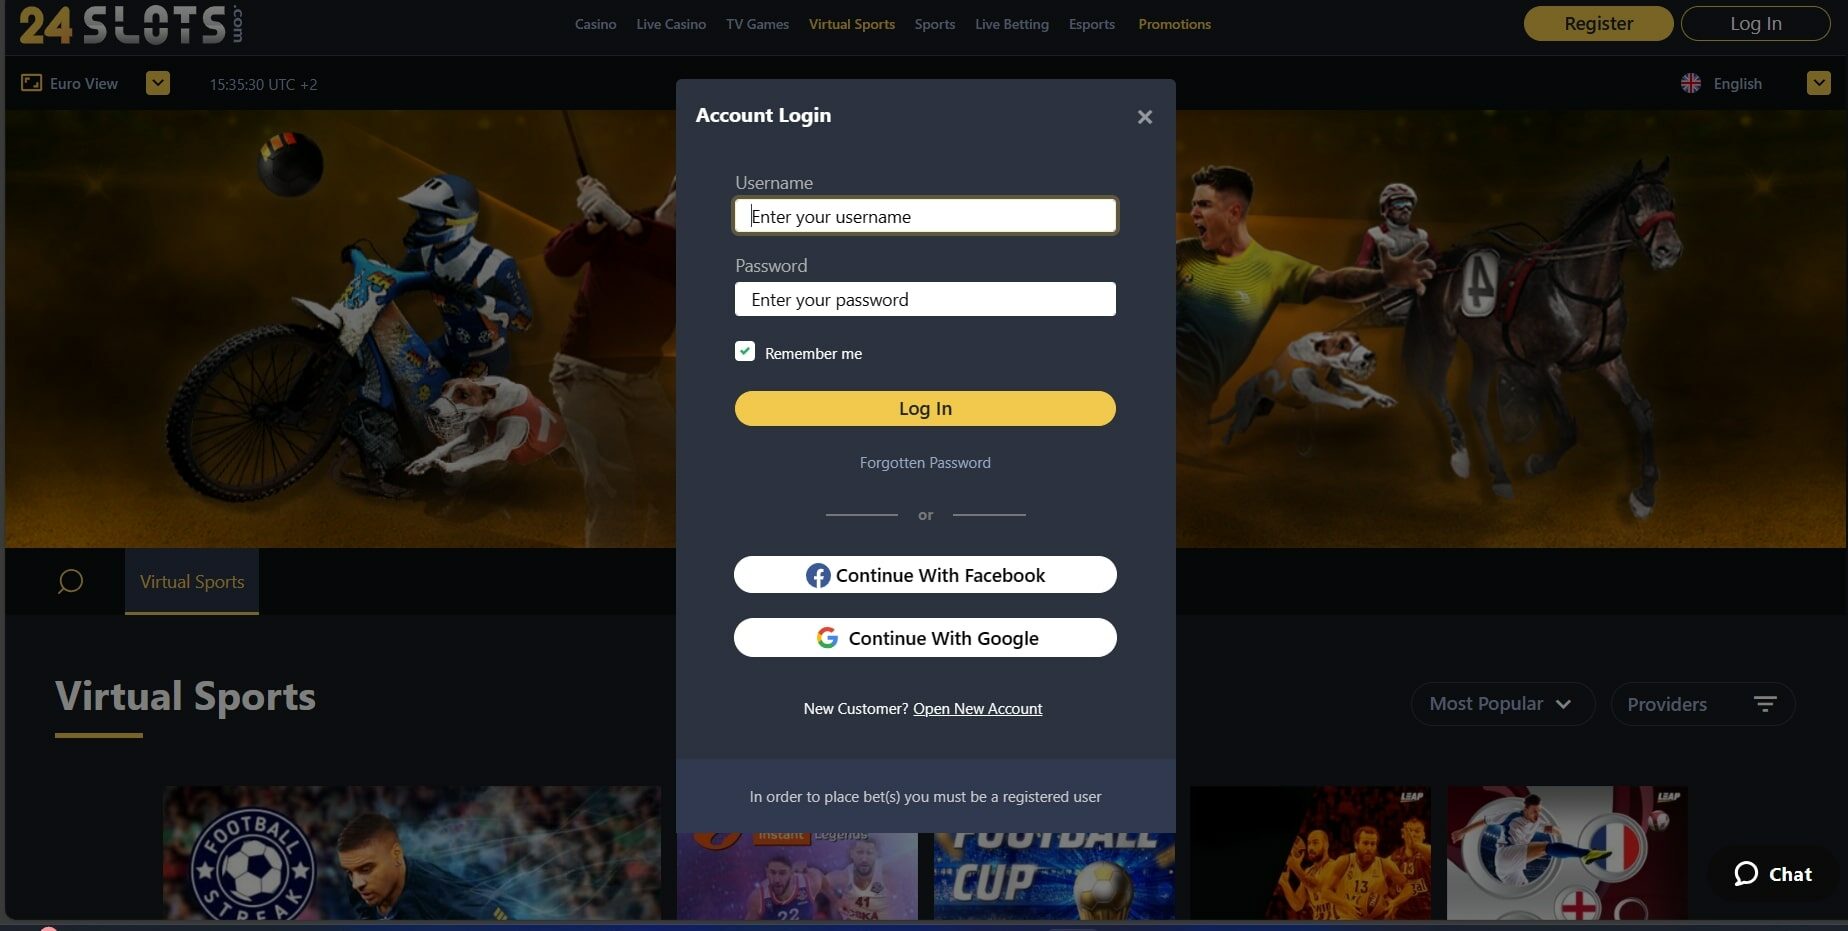The width and height of the screenshot is (1848, 931).
Task: Click the Google logo icon
Action: (x=827, y=638)
